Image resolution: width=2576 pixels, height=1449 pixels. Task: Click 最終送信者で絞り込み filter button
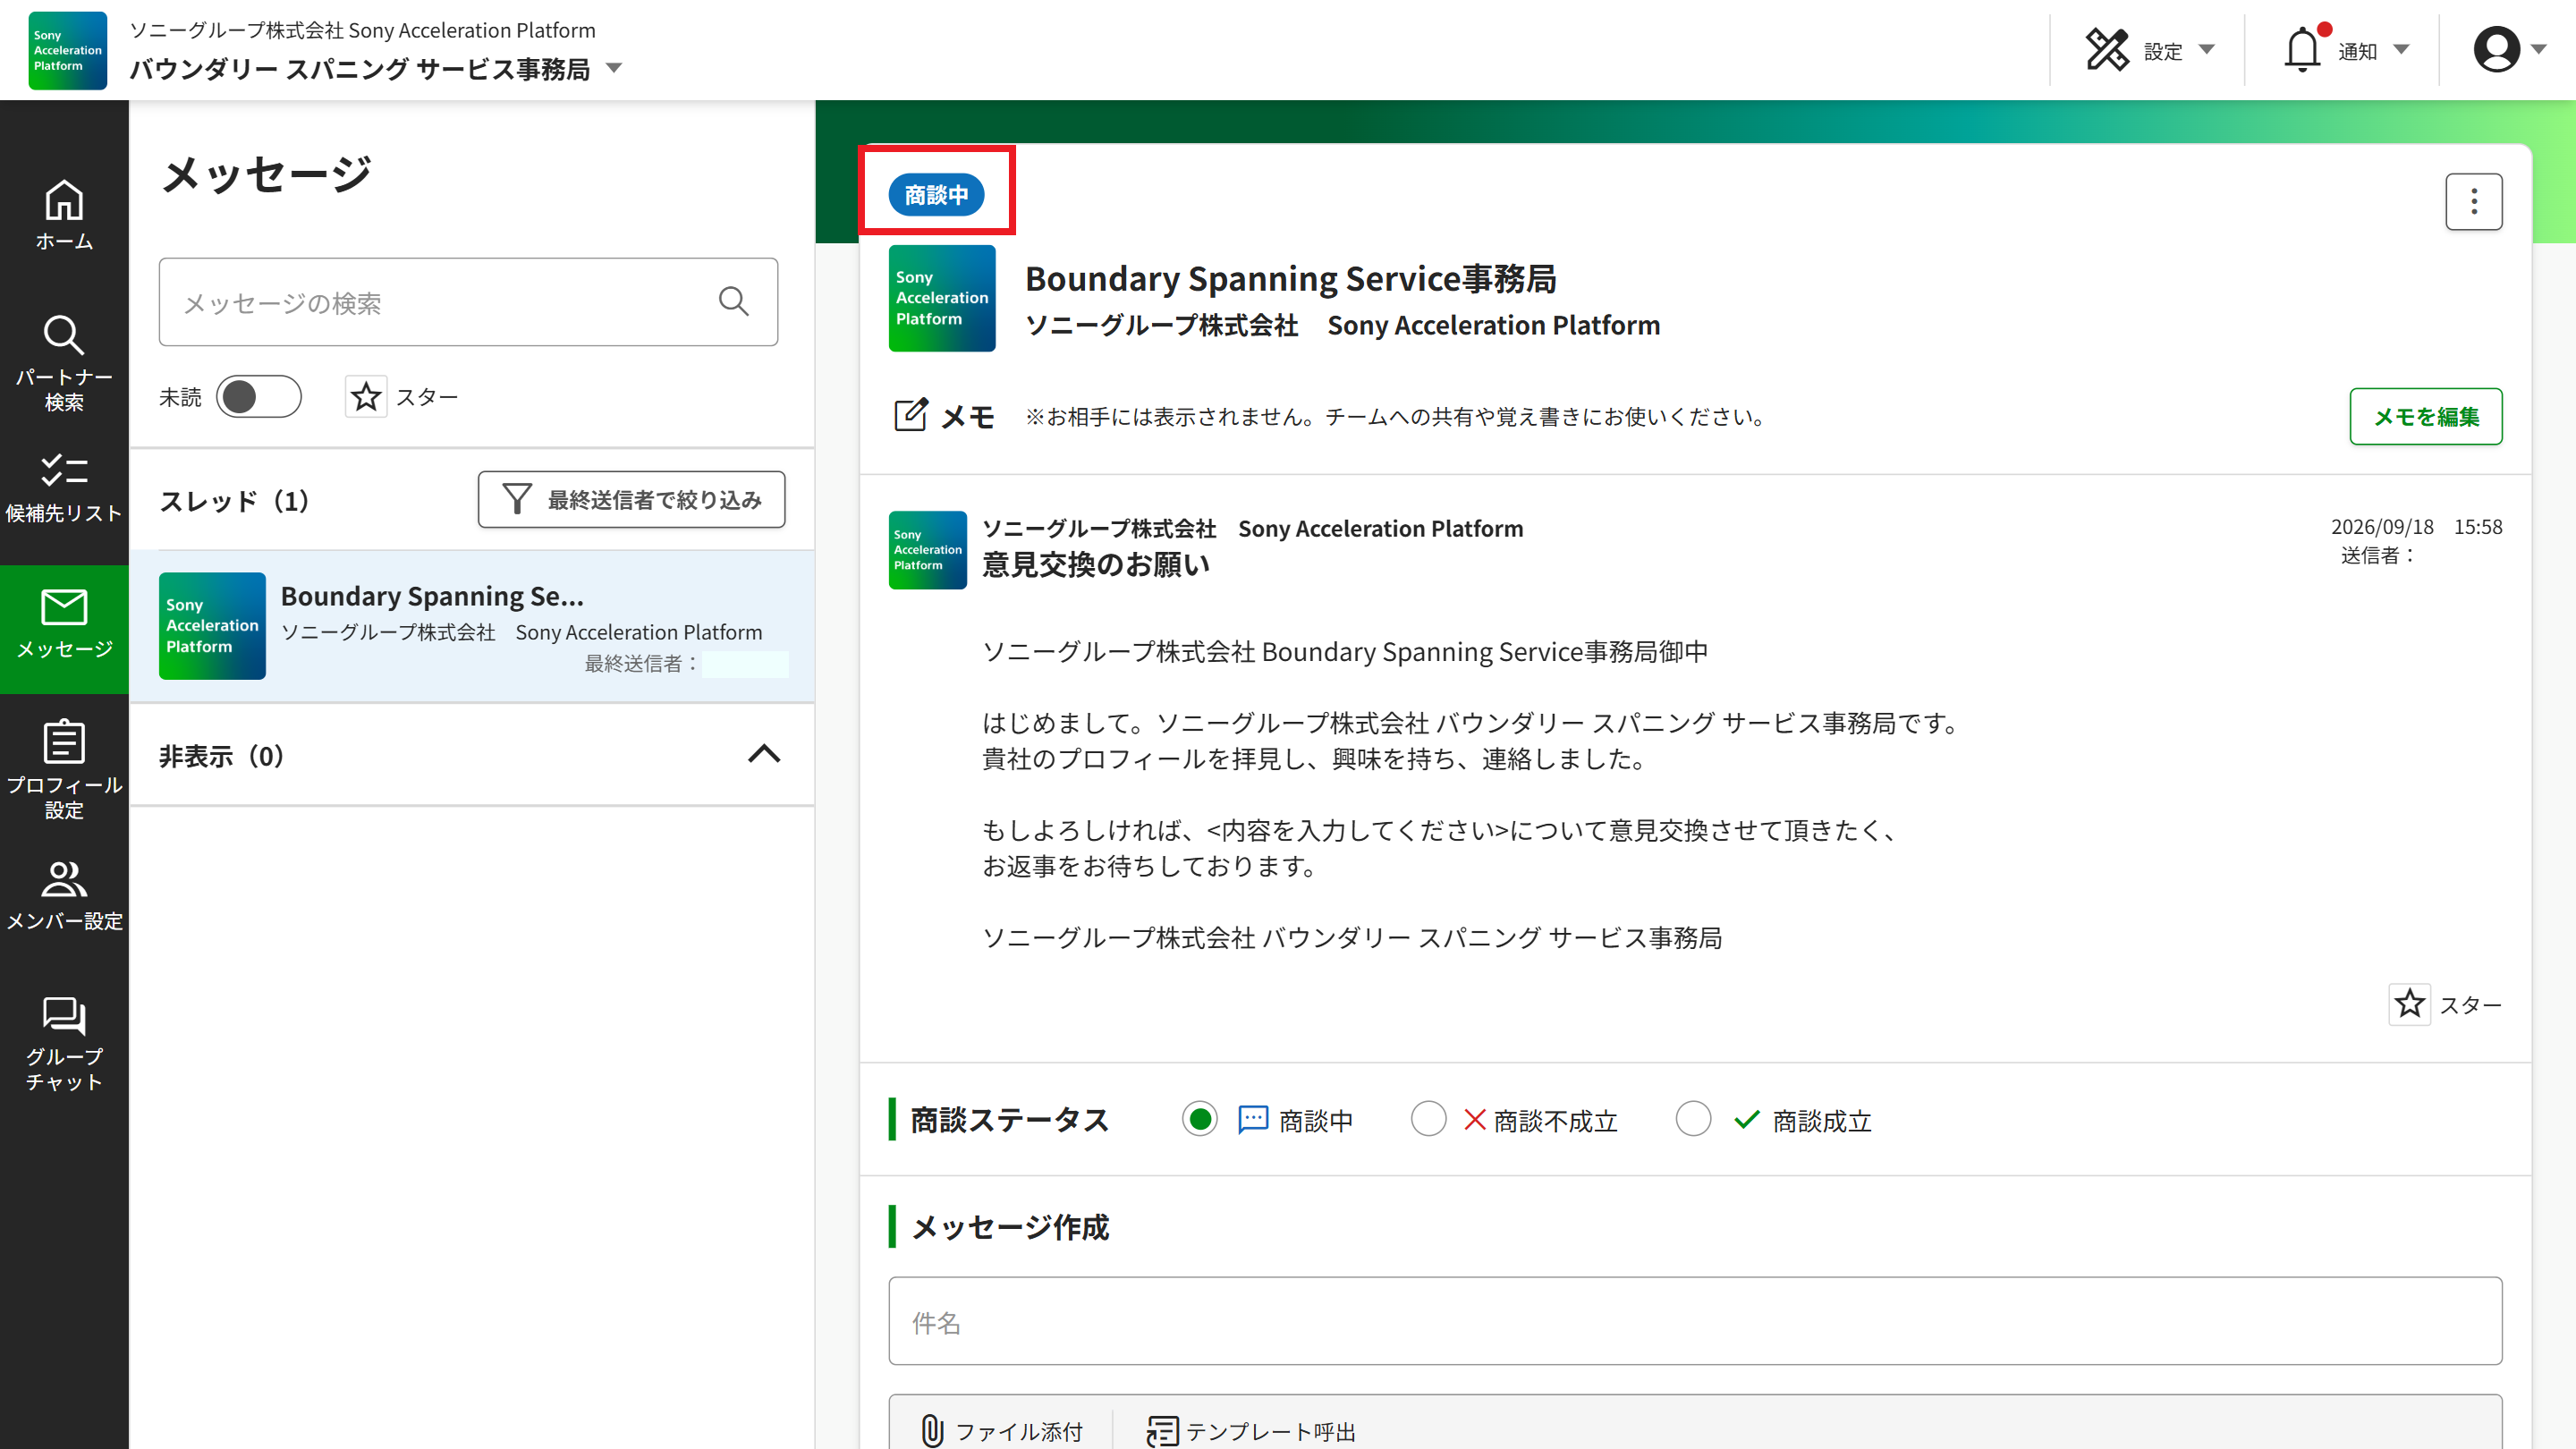click(631, 499)
